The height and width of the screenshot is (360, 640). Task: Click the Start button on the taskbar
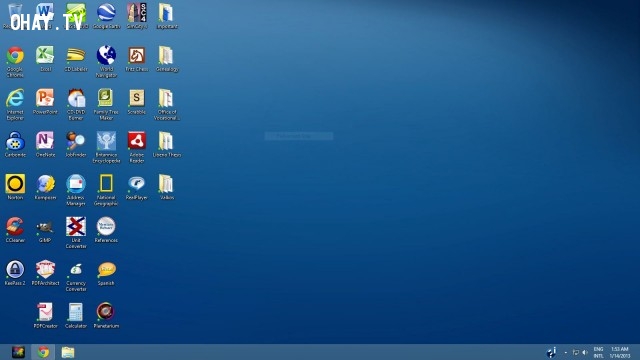coord(18,352)
